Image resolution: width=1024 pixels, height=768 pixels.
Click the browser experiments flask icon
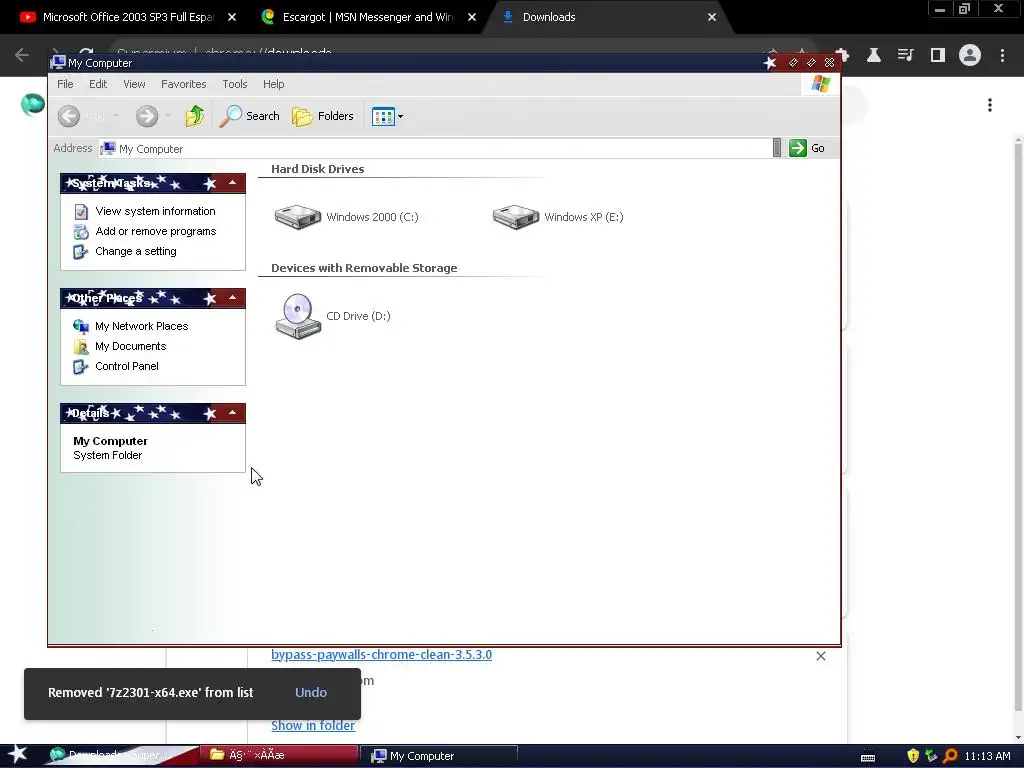[874, 56]
